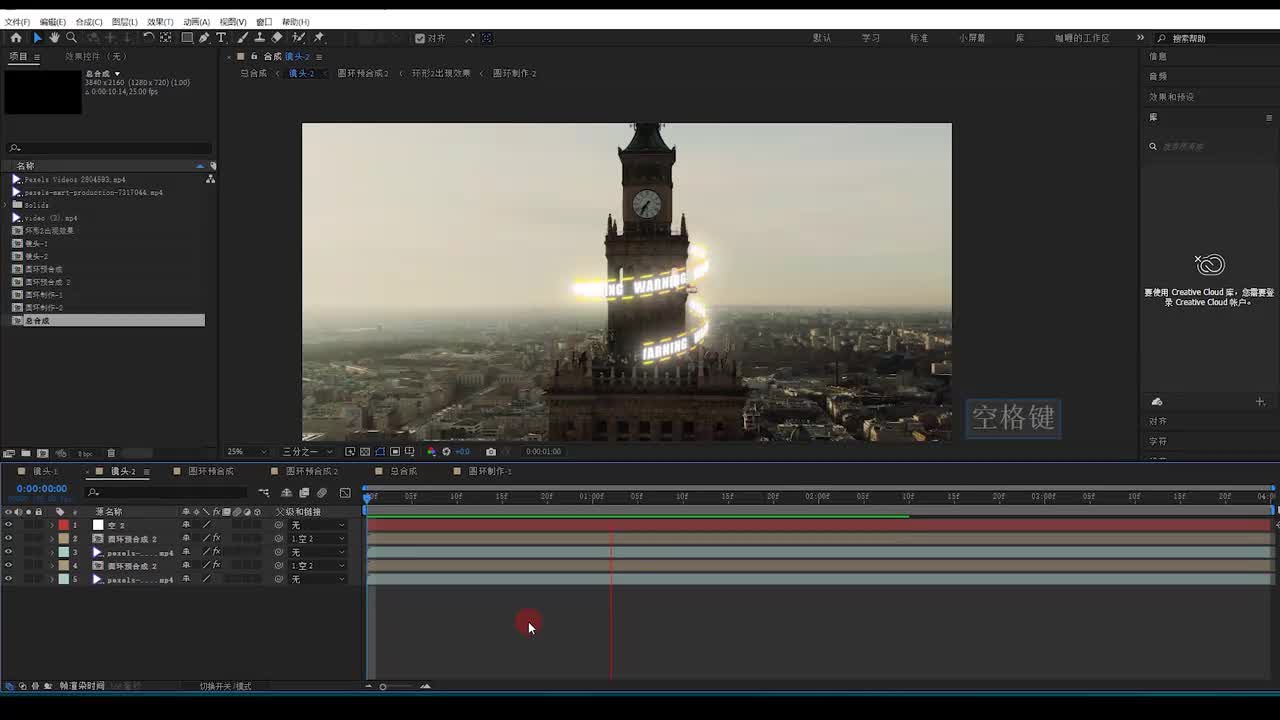Click the Home icon in toolbar
Screen dimensions: 1280x720
[x=16, y=38]
